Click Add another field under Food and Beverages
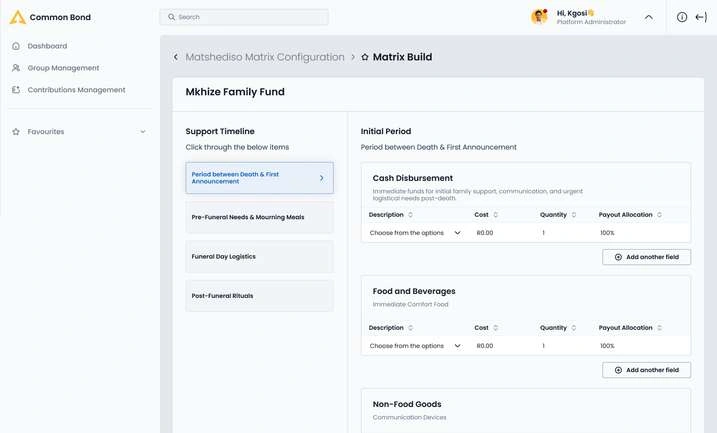Image resolution: width=717 pixels, height=433 pixels. pos(646,370)
